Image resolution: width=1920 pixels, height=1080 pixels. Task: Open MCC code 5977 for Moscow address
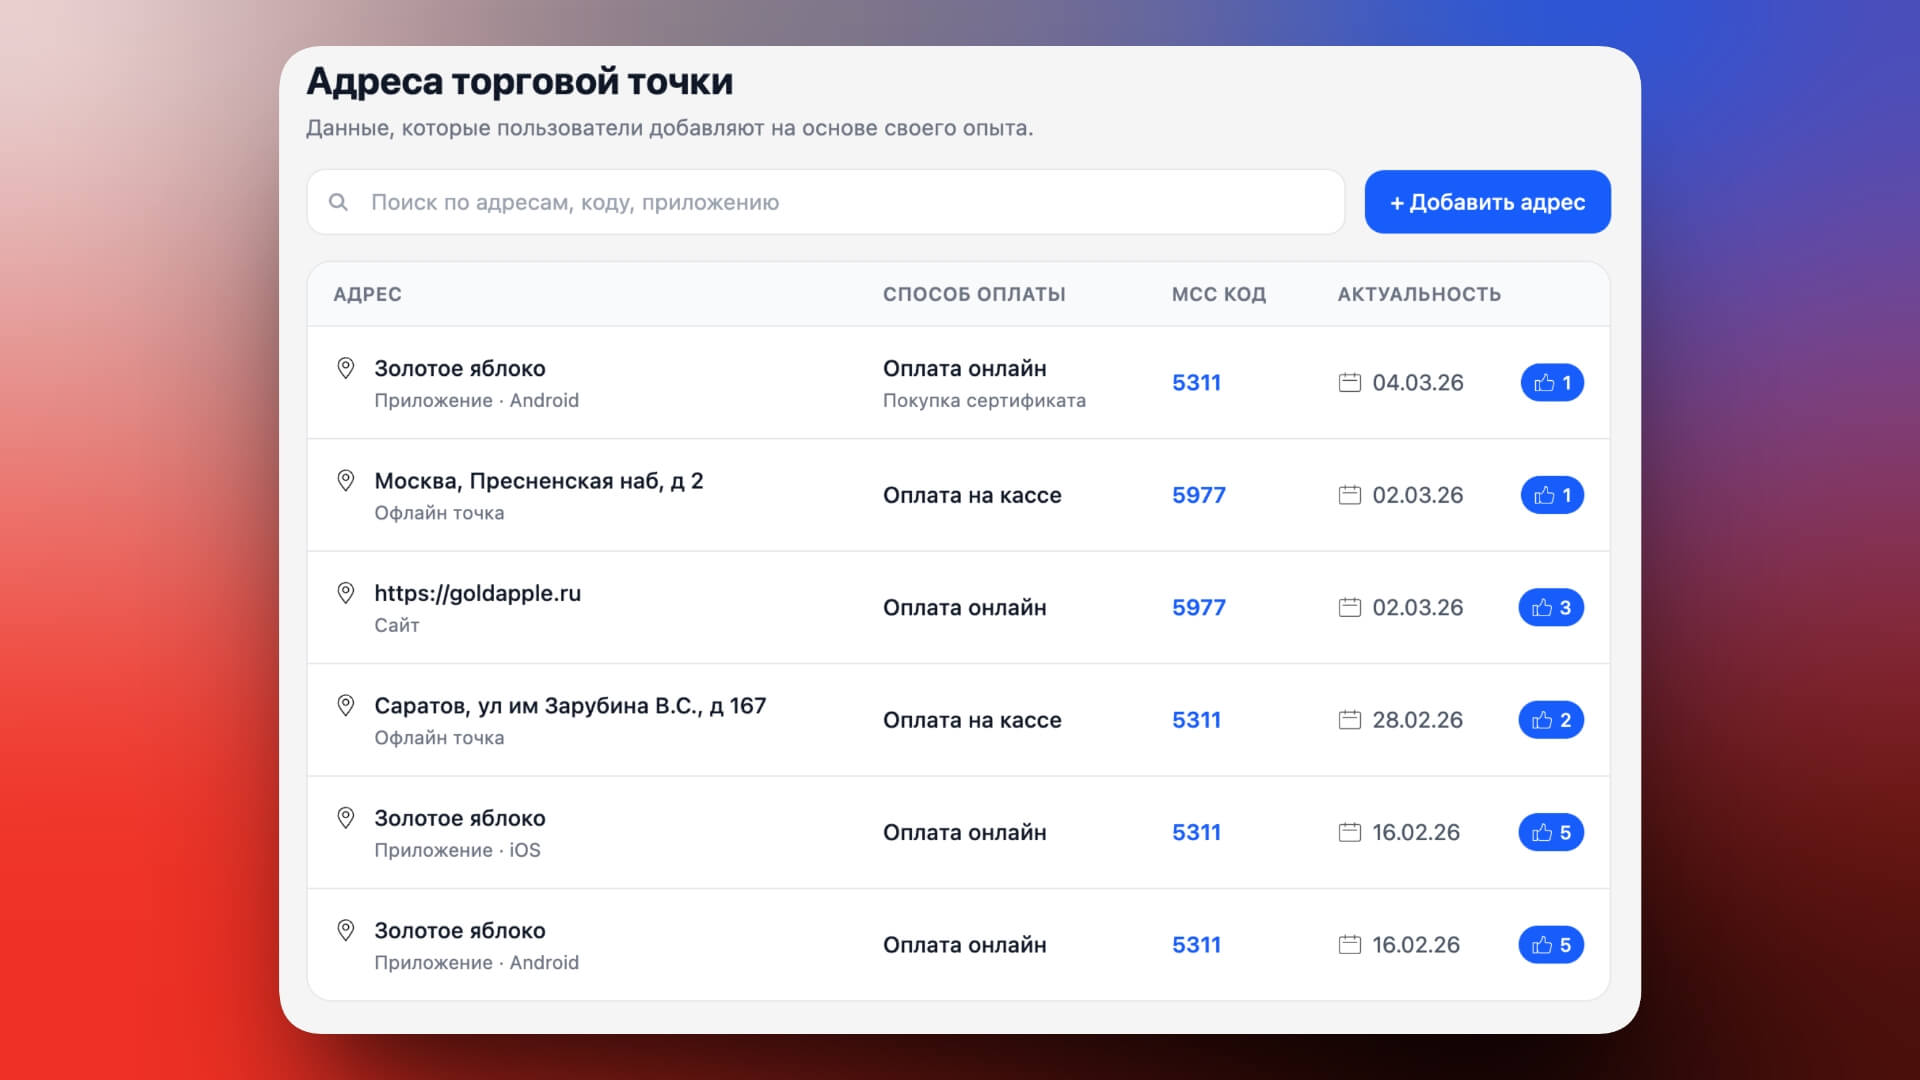[1198, 495]
